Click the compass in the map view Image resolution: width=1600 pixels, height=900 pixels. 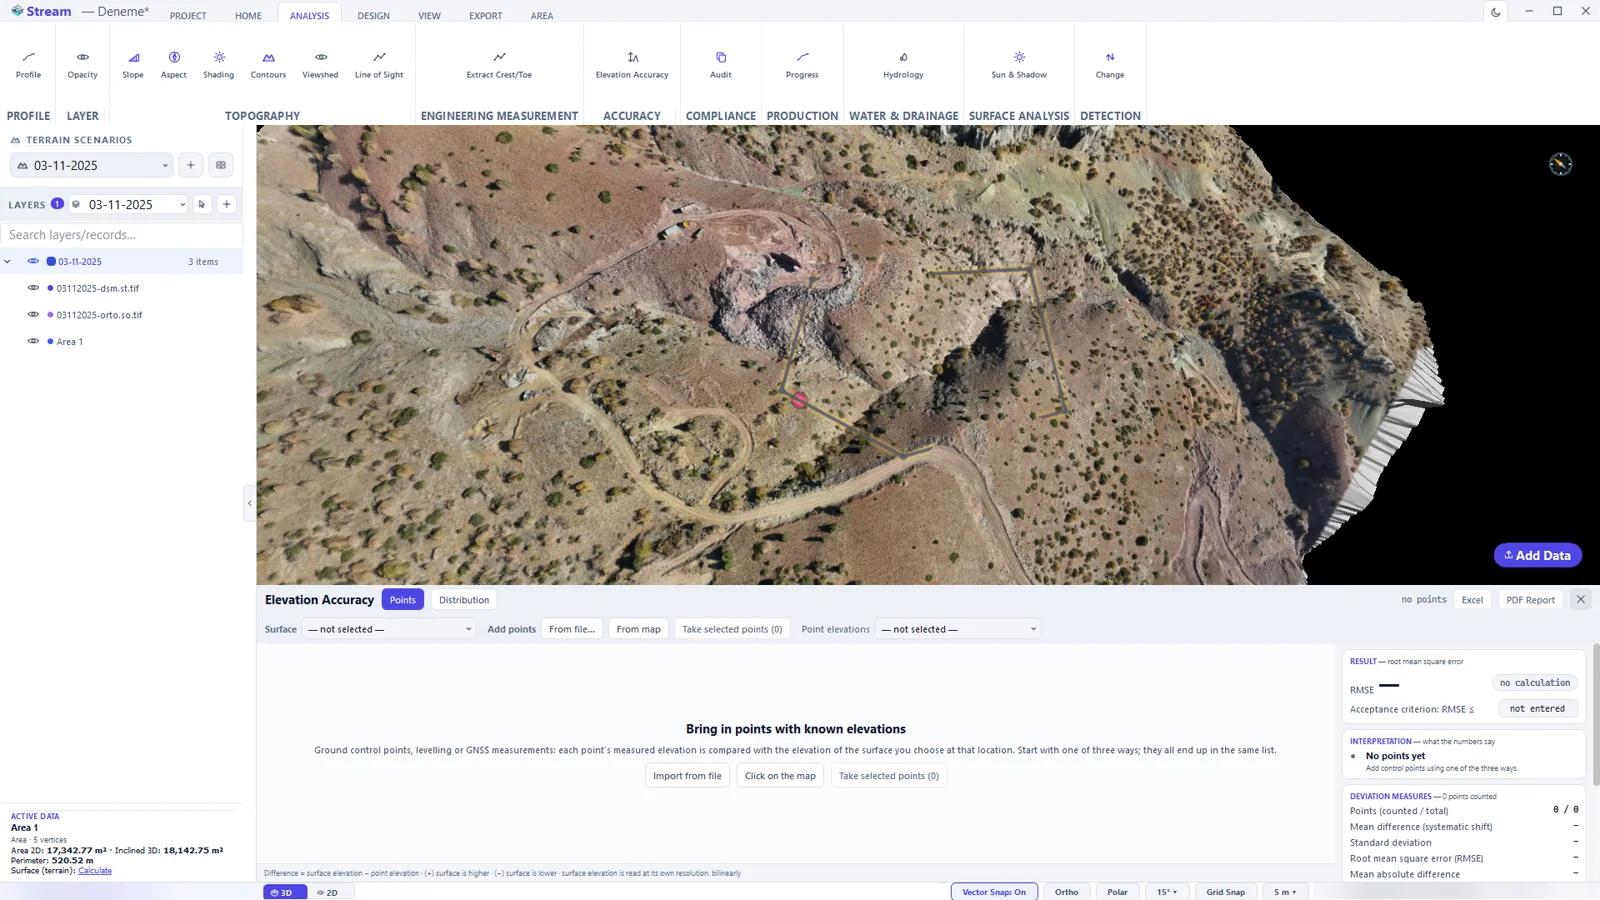tap(1560, 164)
